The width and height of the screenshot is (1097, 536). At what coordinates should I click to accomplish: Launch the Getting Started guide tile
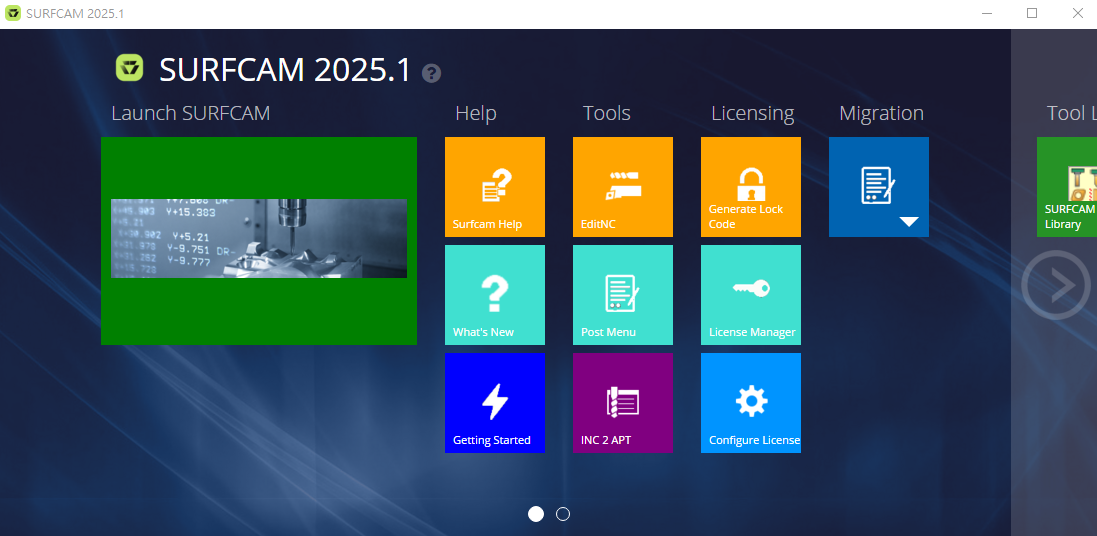click(495, 403)
